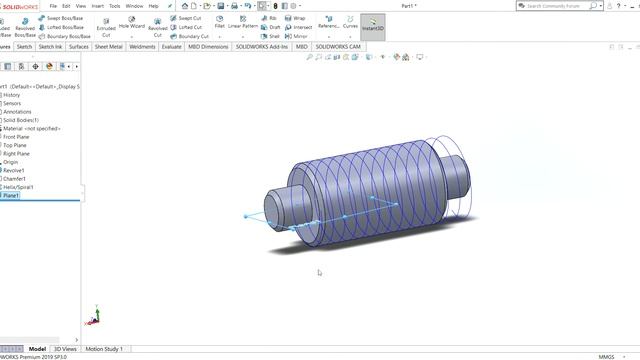
Task: Select Top Plane in the feature tree
Action: [15, 145]
